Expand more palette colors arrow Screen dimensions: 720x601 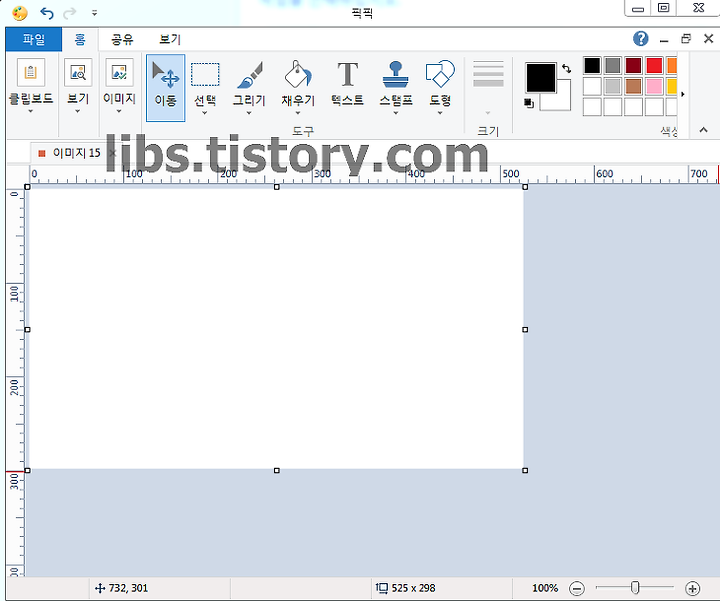pos(683,94)
